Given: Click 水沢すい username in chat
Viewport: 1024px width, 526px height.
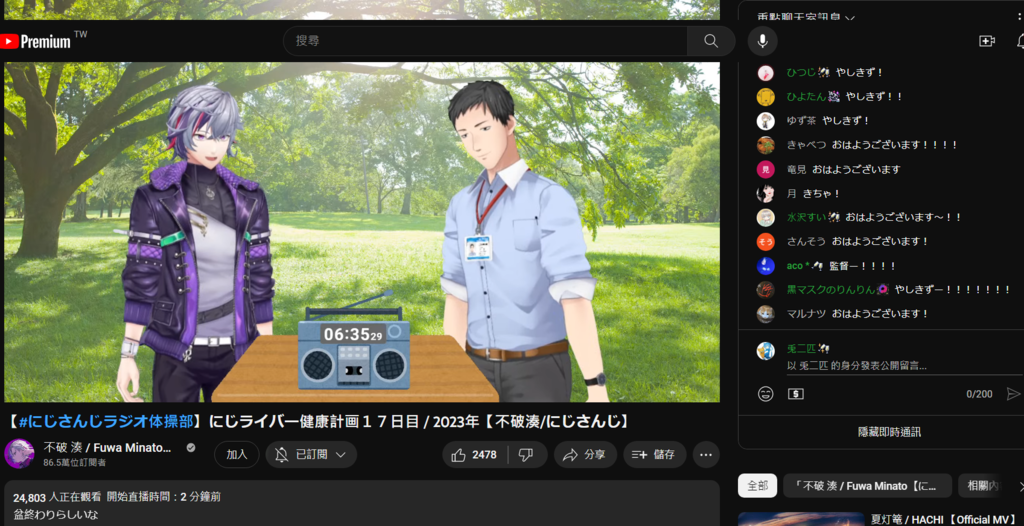Looking at the screenshot, I should tap(807, 218).
